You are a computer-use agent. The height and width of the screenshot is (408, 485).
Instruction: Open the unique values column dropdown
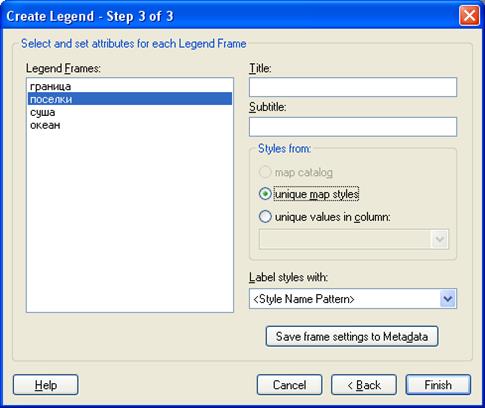tap(439, 239)
